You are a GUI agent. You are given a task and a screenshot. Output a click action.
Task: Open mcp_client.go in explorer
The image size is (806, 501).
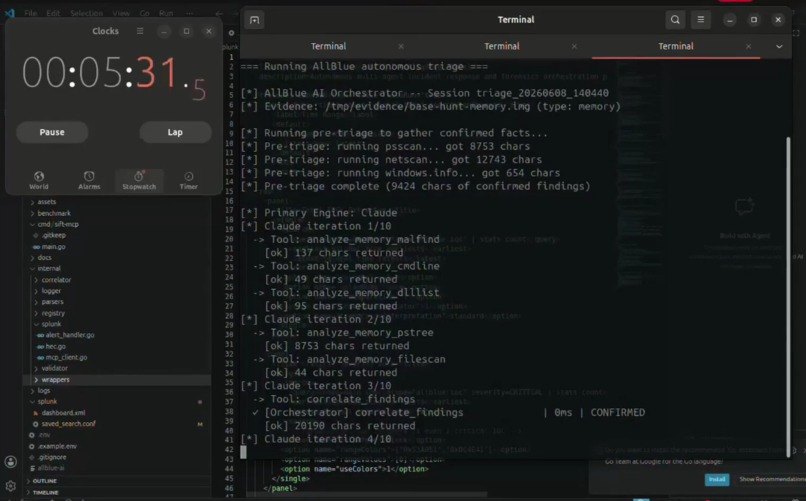66,357
